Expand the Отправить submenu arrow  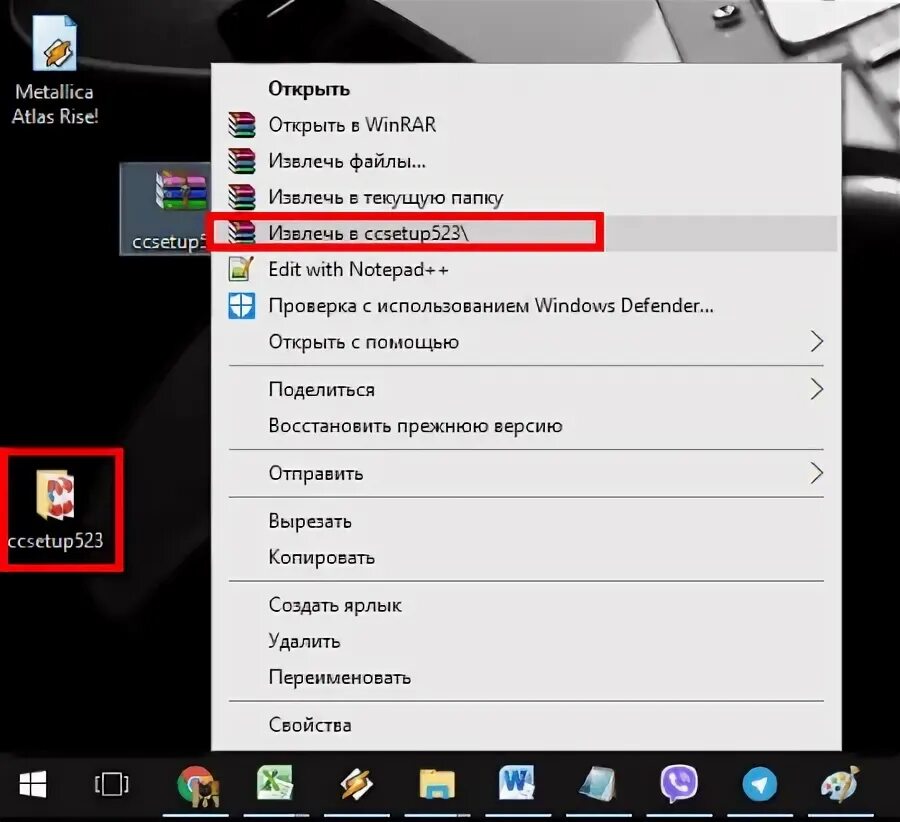point(817,473)
